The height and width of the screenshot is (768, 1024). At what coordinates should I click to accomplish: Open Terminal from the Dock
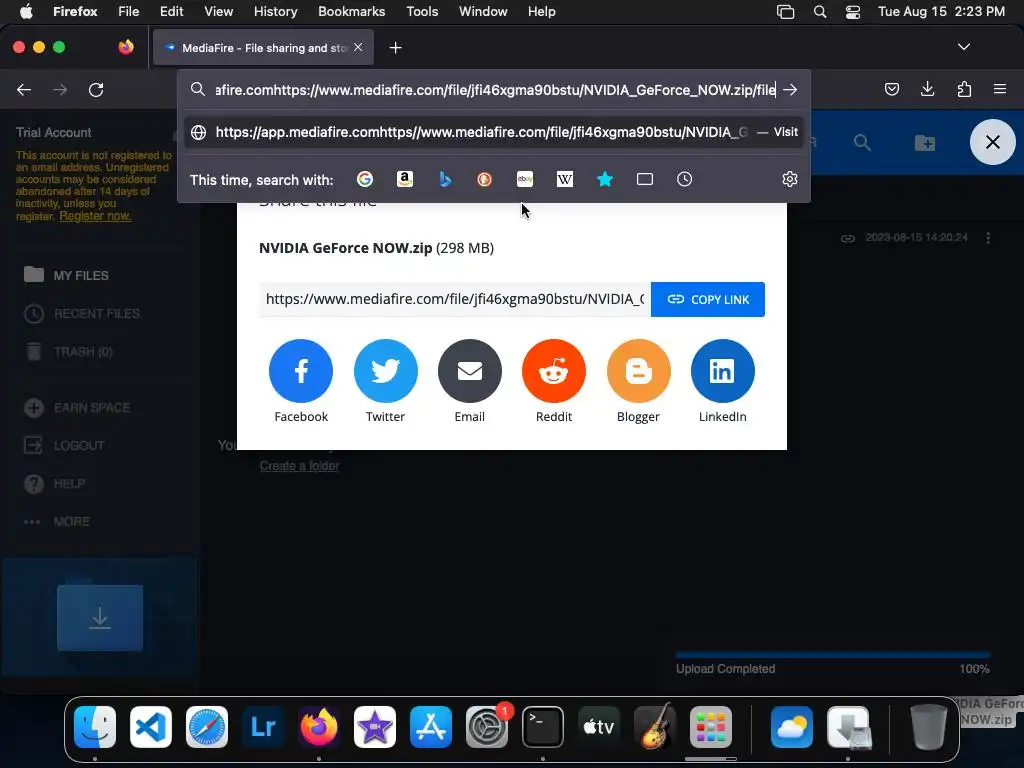tap(543, 726)
